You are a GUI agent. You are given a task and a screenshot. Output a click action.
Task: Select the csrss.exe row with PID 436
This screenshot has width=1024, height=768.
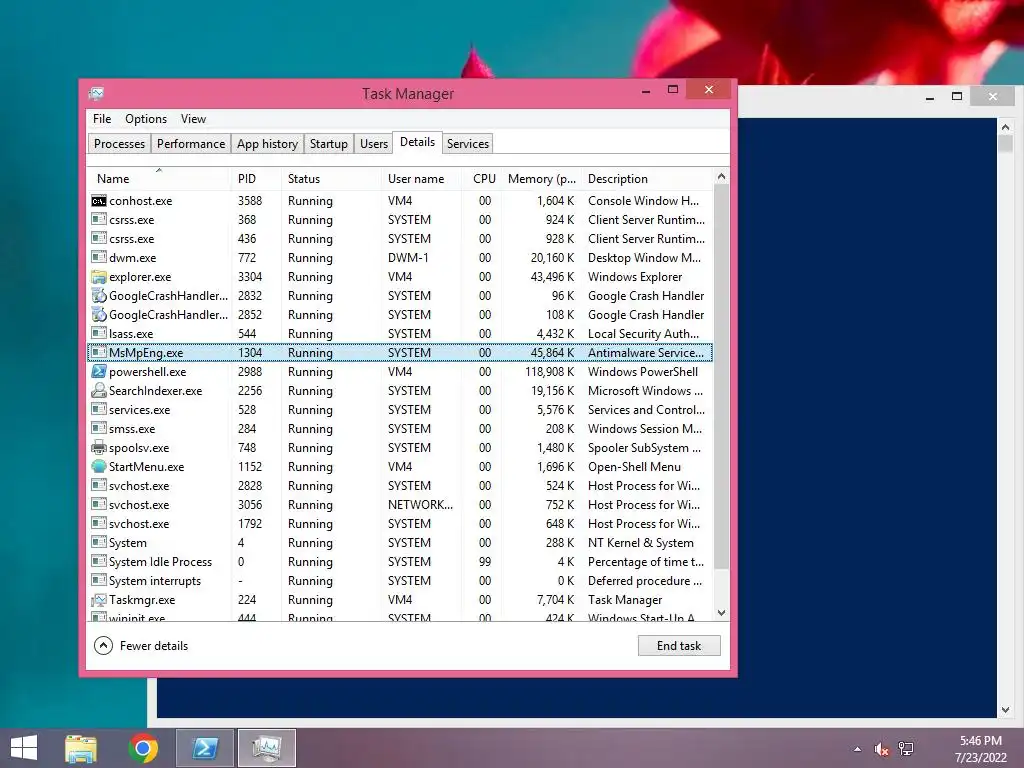tap(400, 239)
